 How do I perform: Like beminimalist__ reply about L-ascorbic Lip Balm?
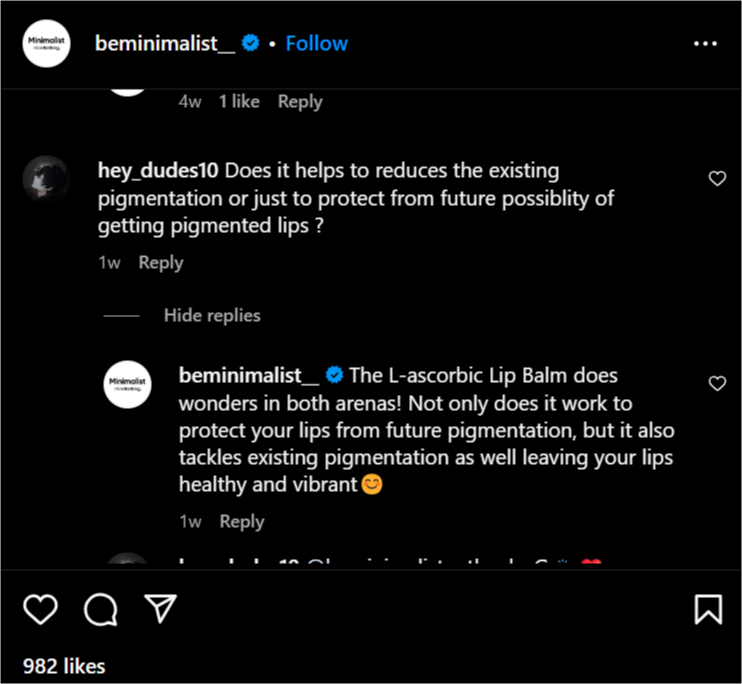click(717, 384)
